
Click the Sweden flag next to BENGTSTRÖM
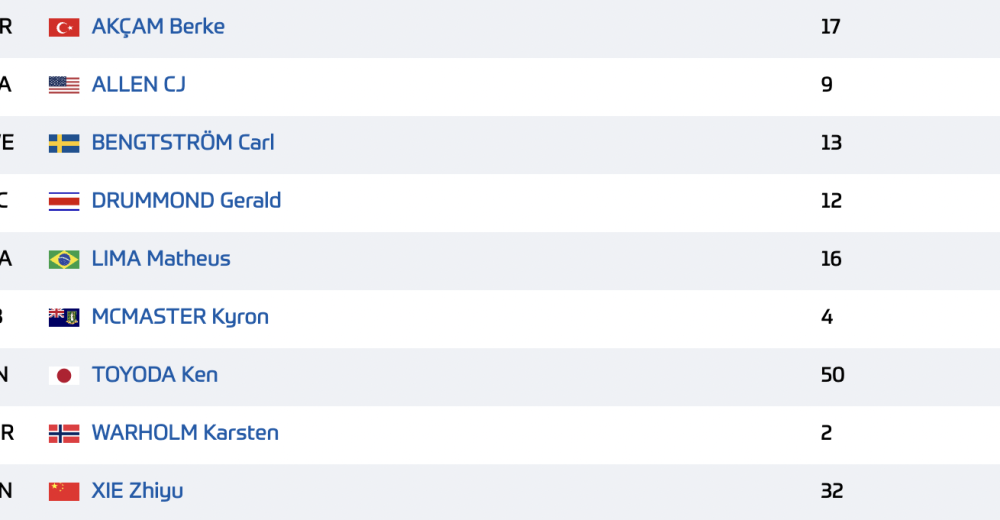pyautogui.click(x=64, y=143)
